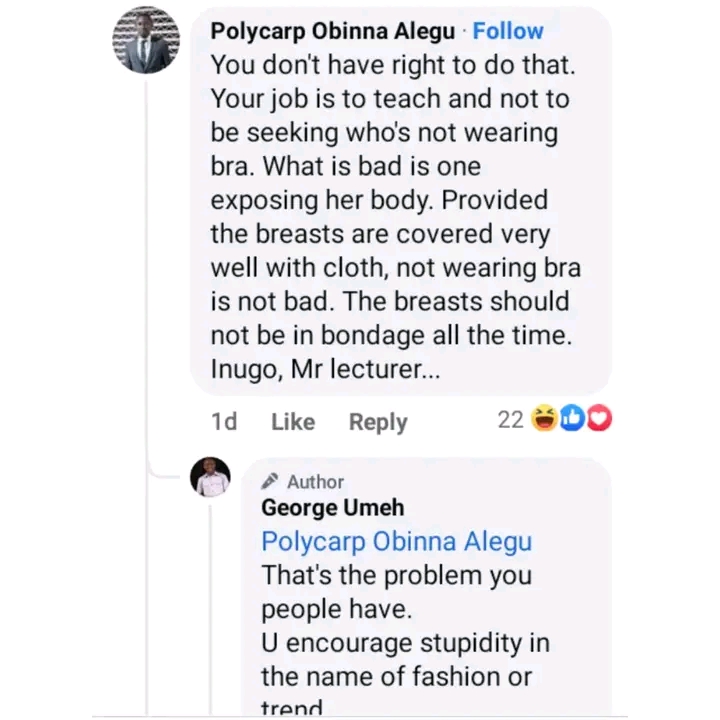The image size is (720, 720).
Task: Reply to Polycarp's comment
Action: coord(378,422)
